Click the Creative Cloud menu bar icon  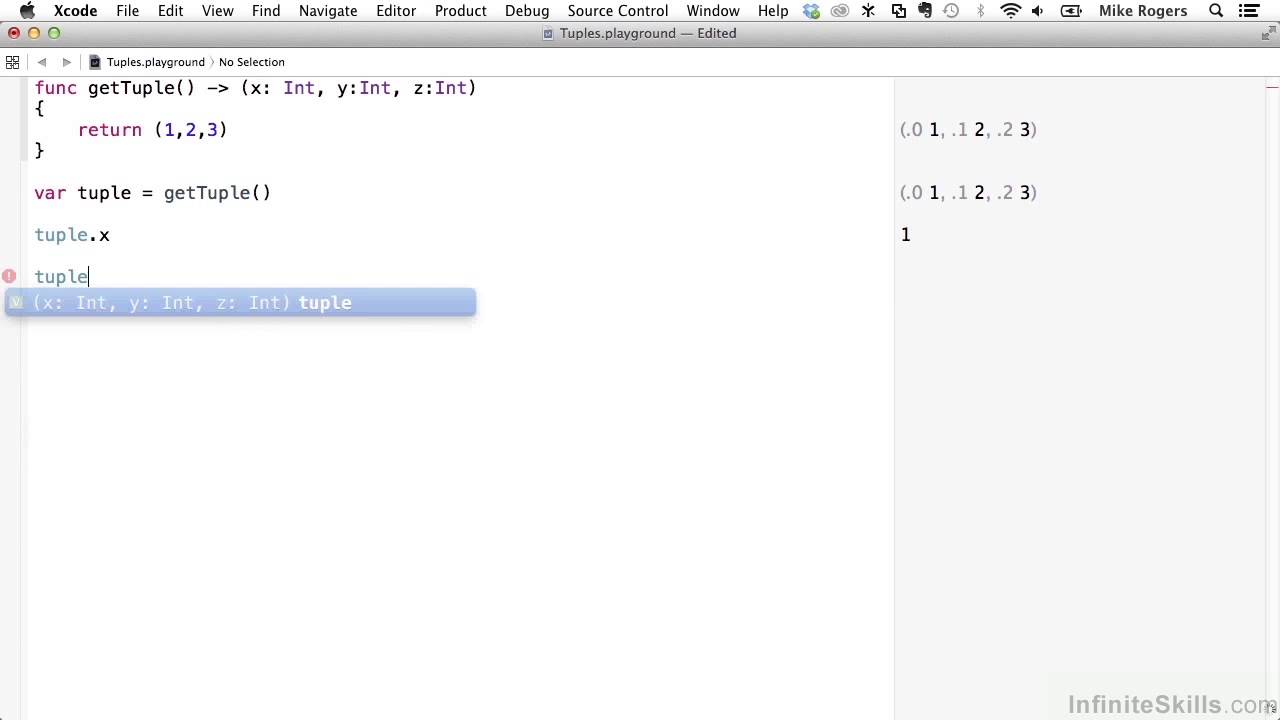click(840, 11)
